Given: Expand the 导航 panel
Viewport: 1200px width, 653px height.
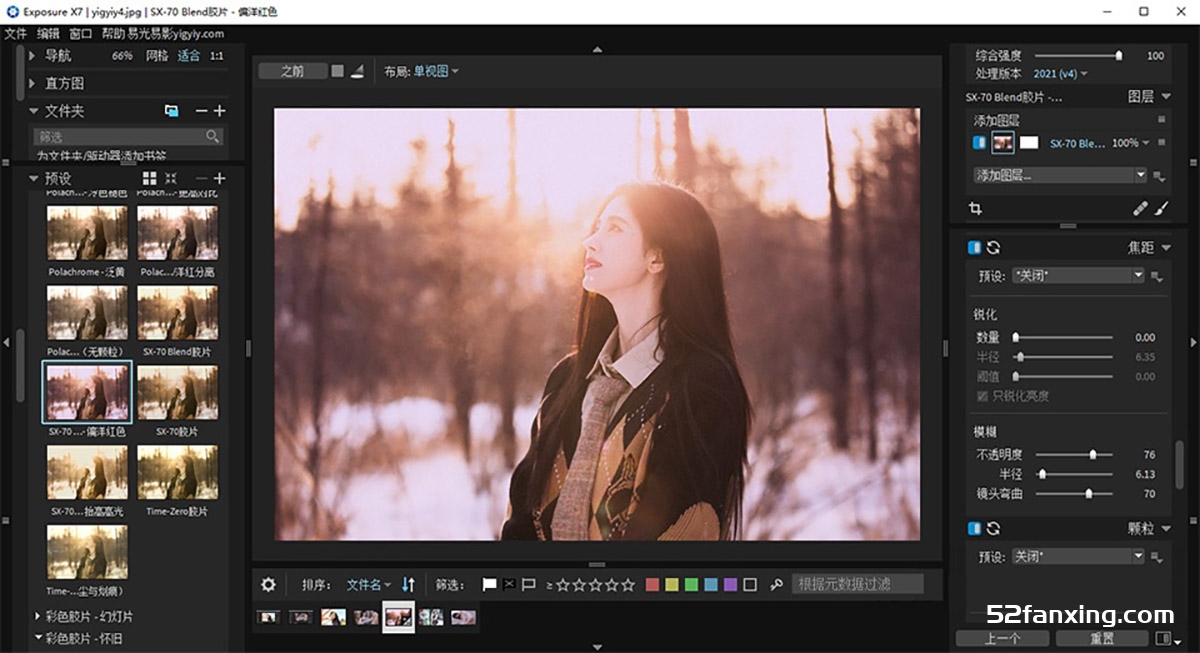Looking at the screenshot, I should click(33, 56).
